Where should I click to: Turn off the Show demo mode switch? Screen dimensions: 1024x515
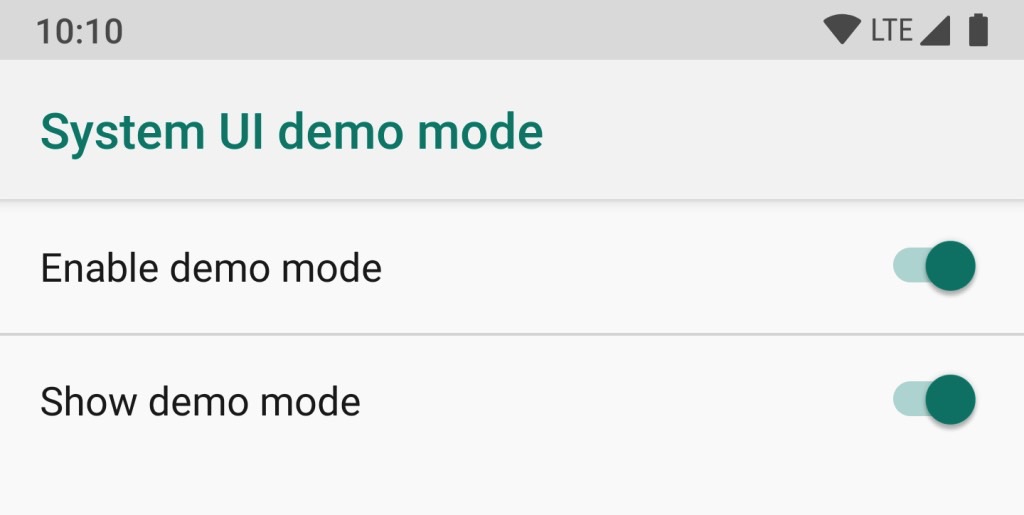(934, 399)
